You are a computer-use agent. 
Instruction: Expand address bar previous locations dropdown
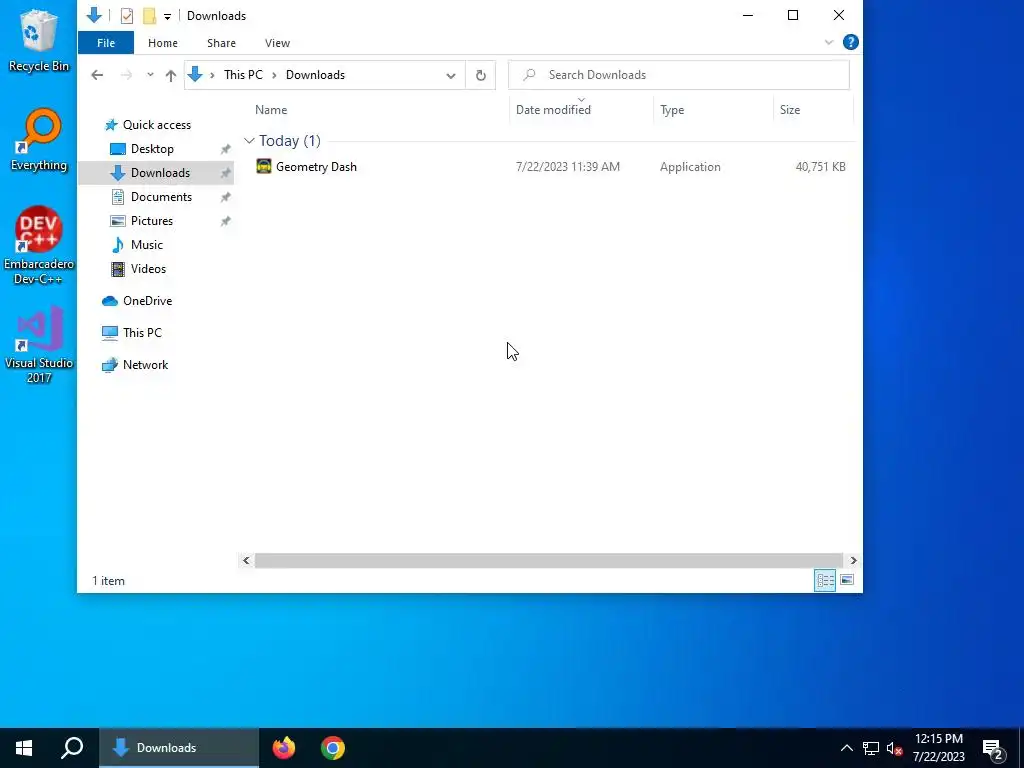[x=451, y=75]
